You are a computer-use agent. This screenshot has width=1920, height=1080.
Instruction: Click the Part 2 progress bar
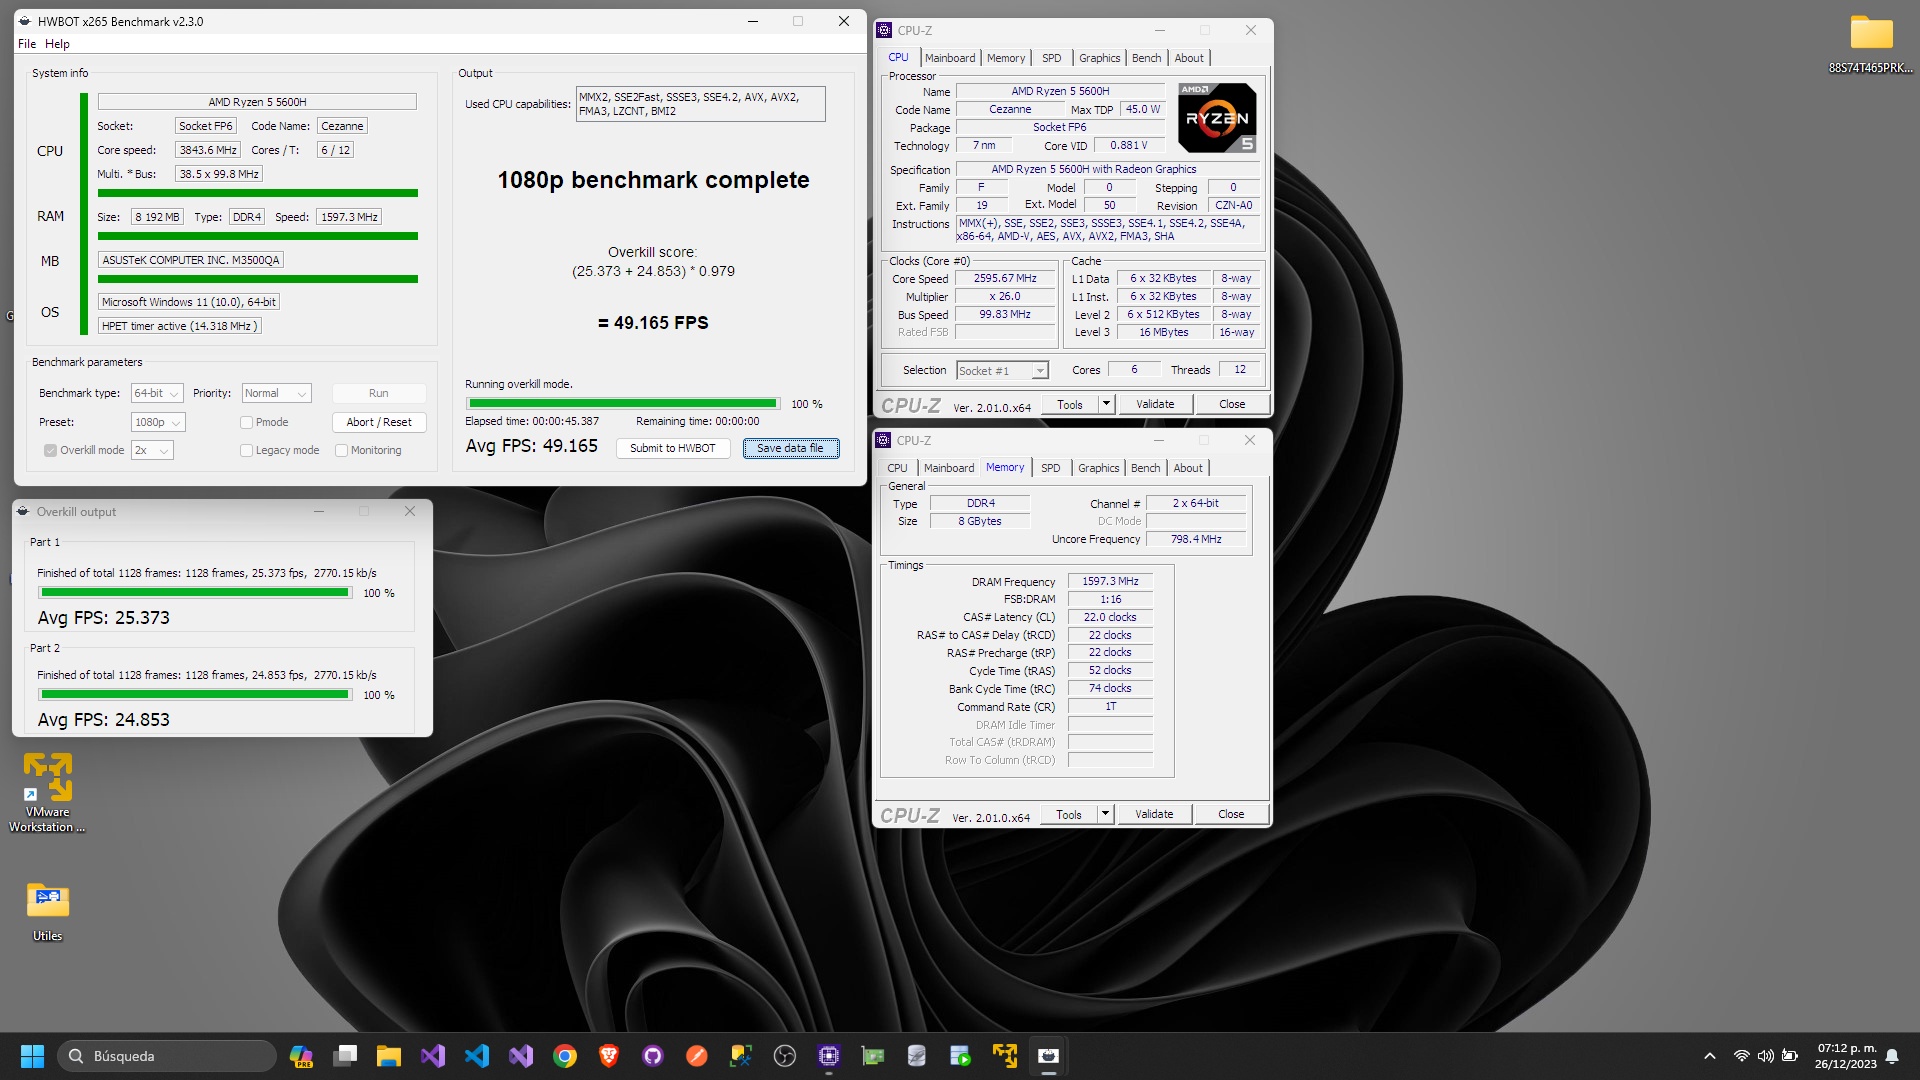pos(195,694)
